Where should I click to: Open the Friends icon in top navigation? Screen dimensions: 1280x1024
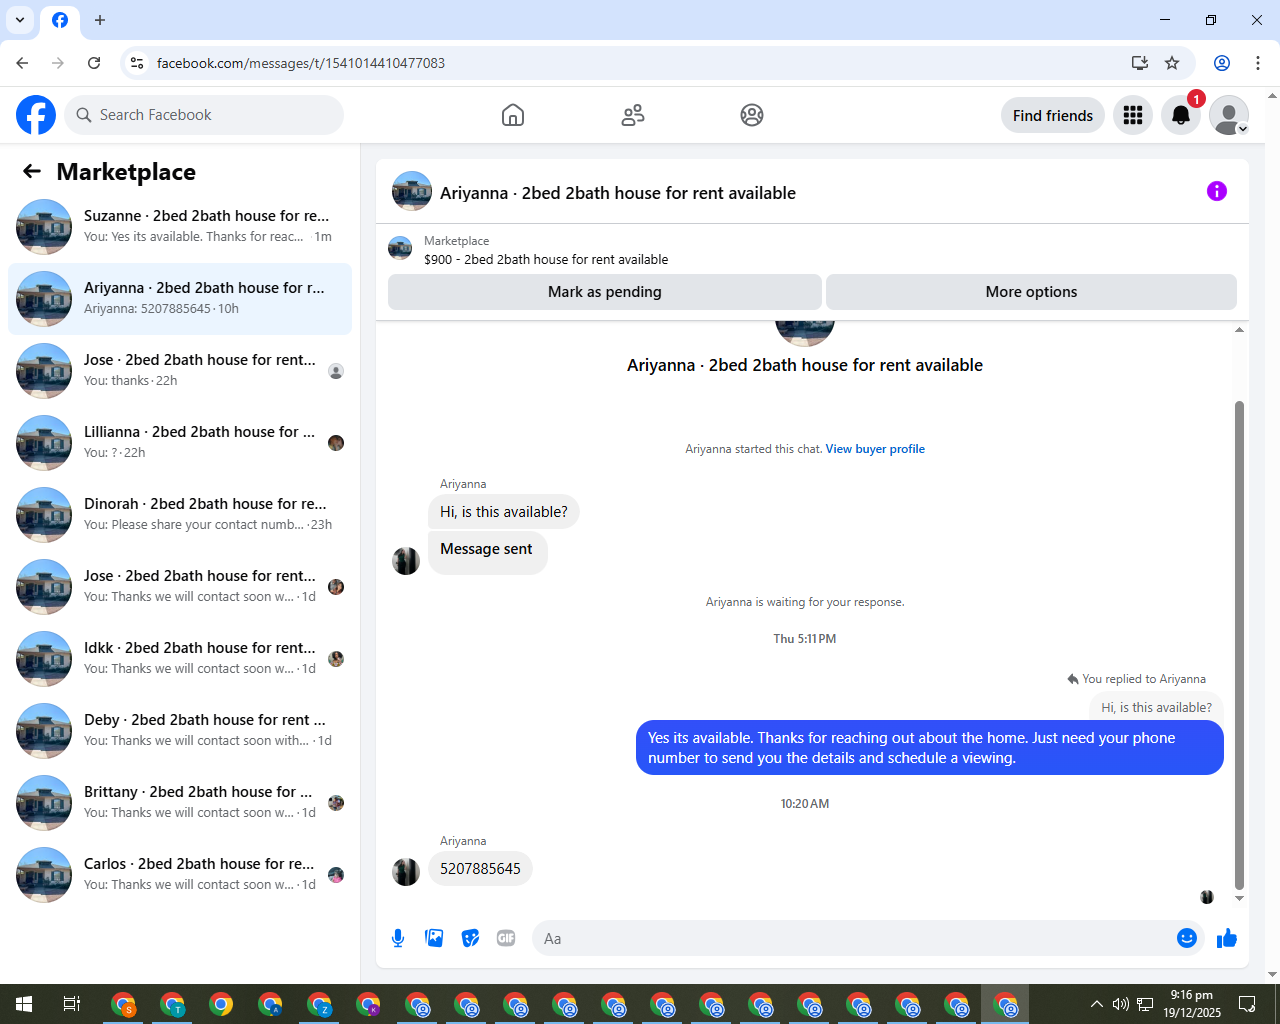coord(633,115)
